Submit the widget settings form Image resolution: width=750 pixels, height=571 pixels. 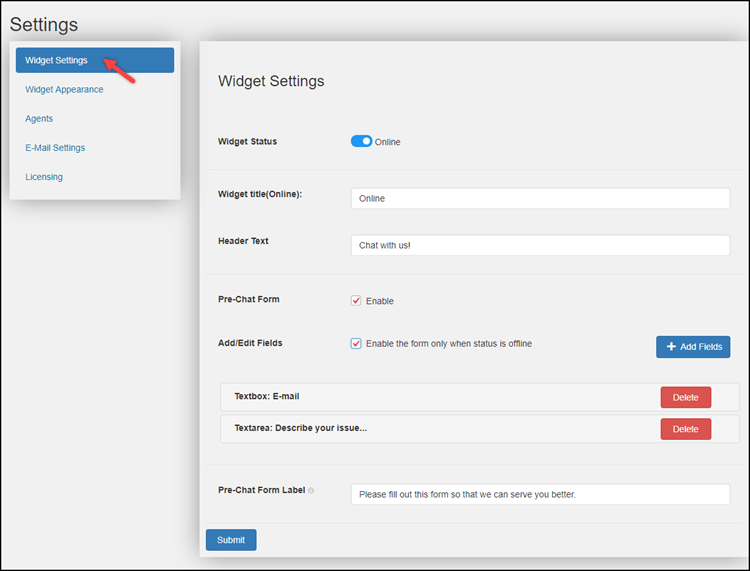pyautogui.click(x=231, y=540)
